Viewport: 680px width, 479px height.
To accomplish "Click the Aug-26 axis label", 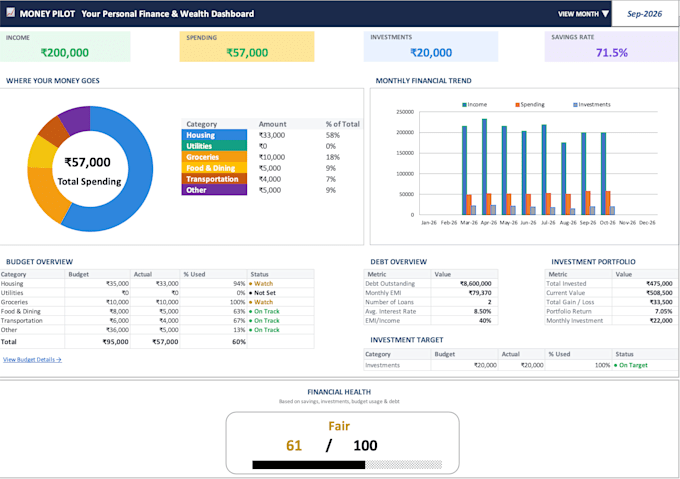I will pos(568,222).
